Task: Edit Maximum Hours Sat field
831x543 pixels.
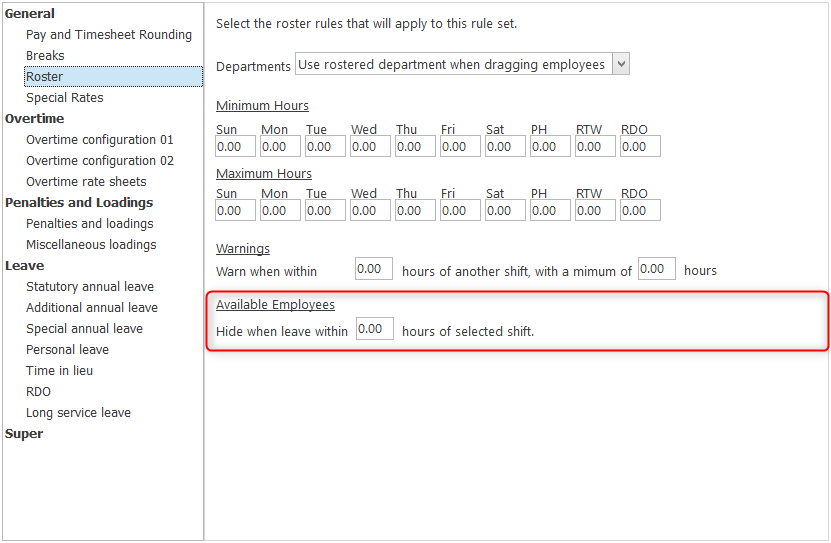Action: (506, 210)
